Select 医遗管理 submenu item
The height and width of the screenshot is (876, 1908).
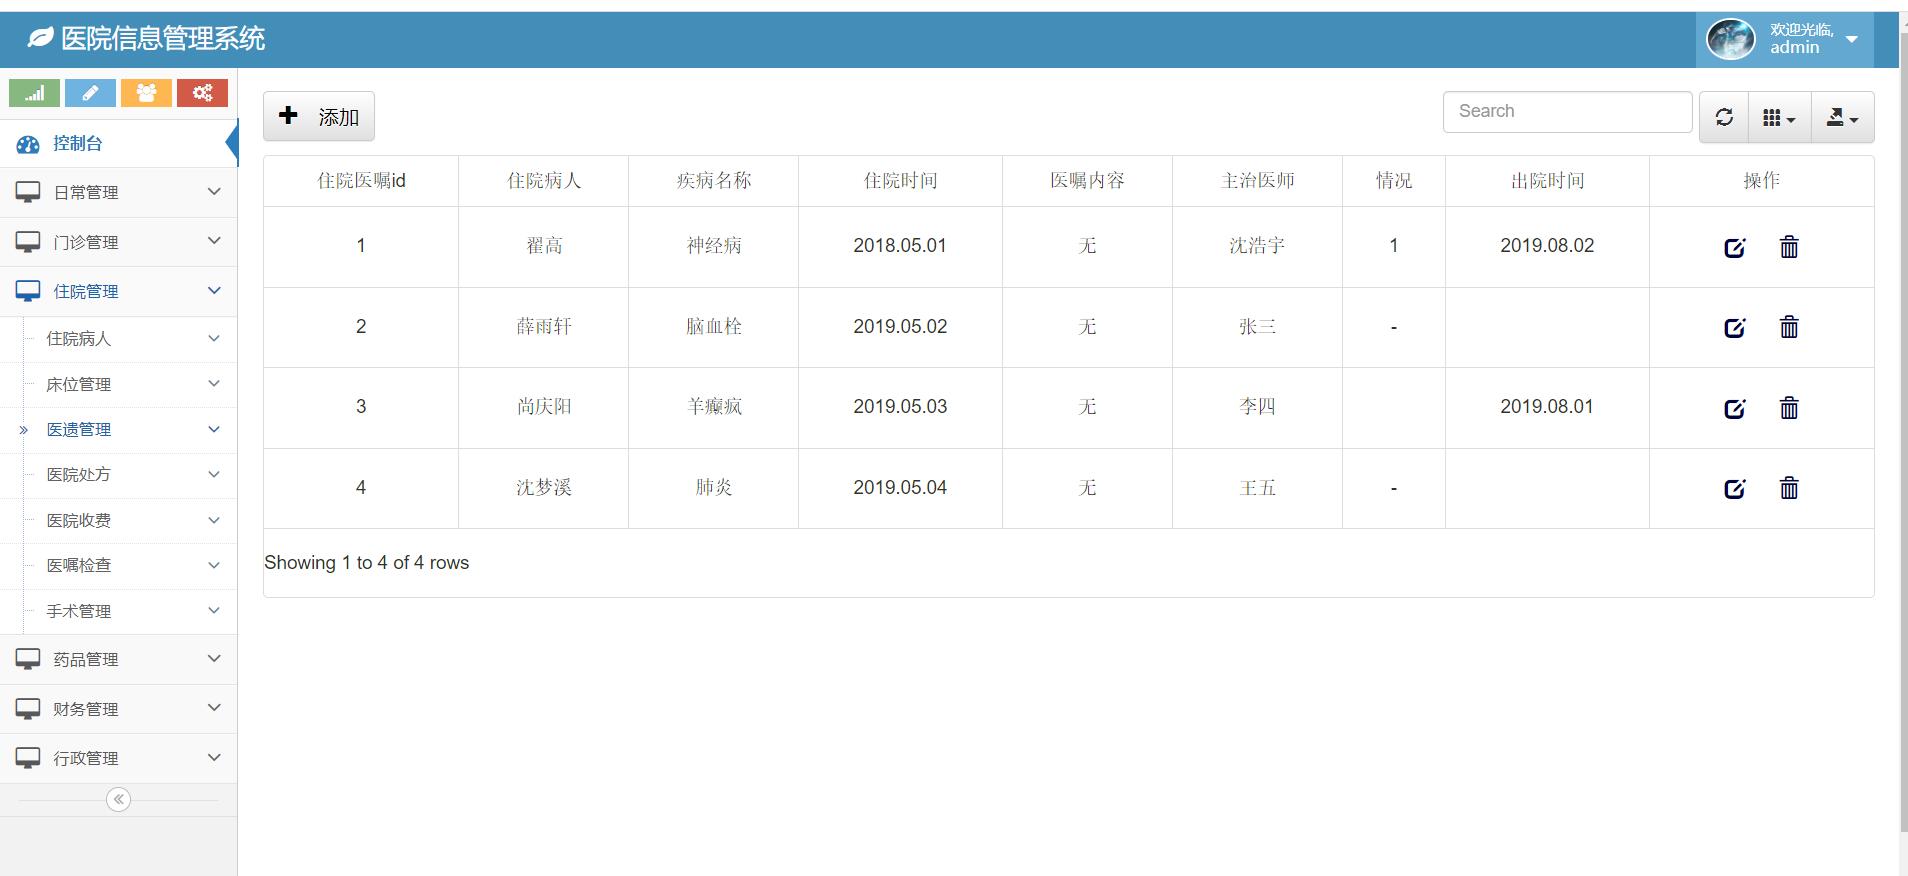(x=130, y=429)
